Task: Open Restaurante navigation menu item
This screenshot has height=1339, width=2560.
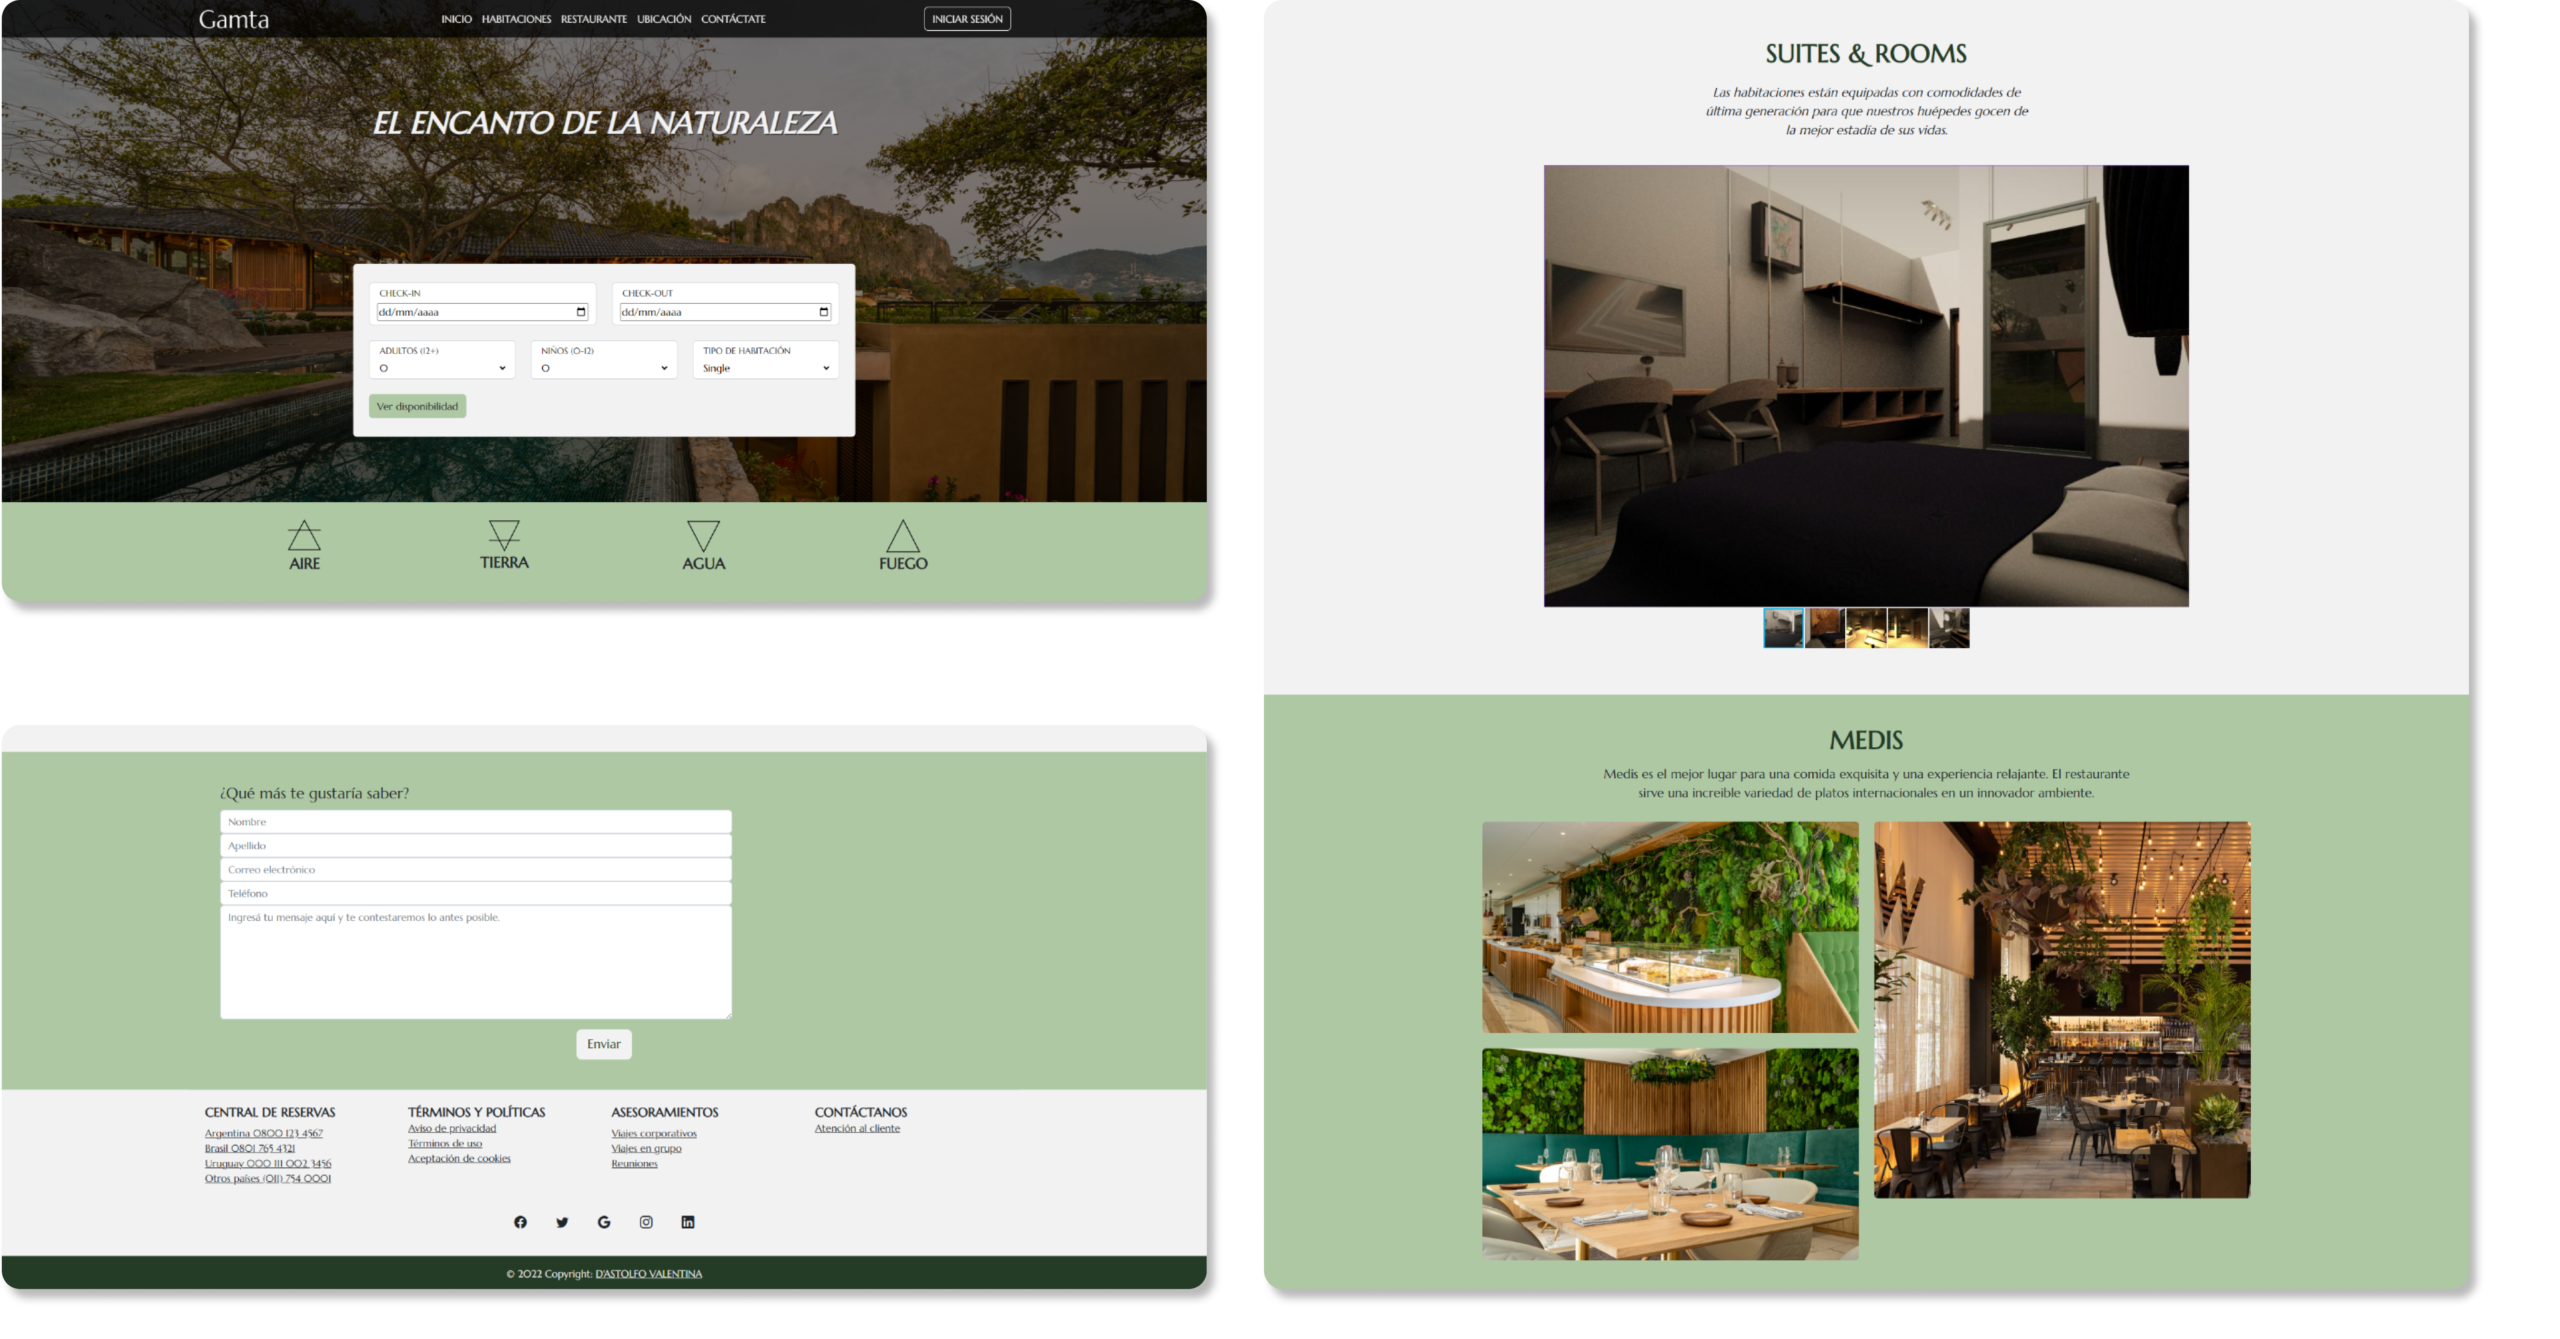Action: (x=594, y=19)
